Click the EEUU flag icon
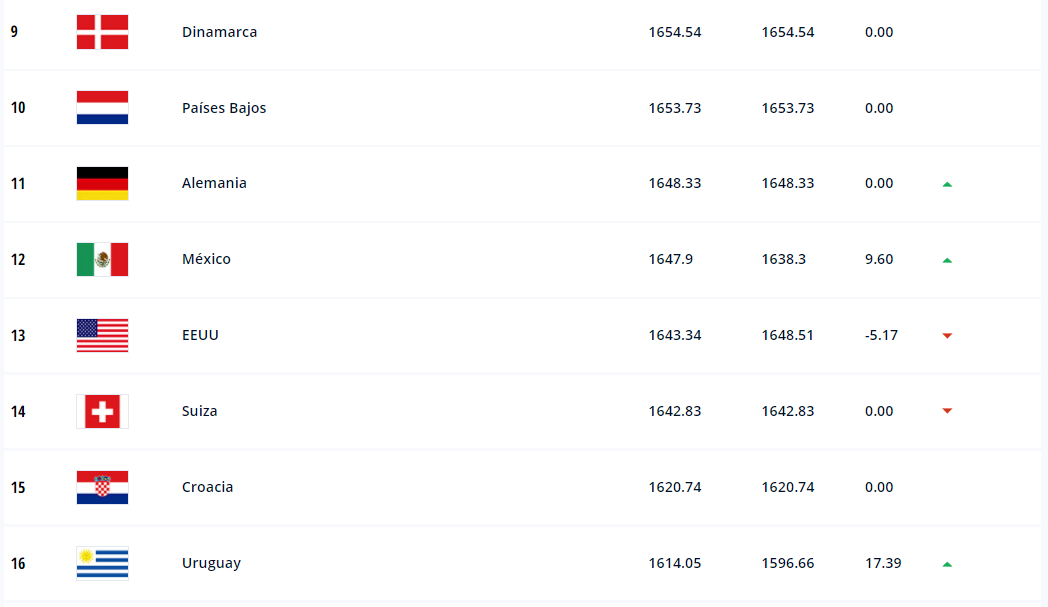Image resolution: width=1048 pixels, height=607 pixels. [101, 335]
